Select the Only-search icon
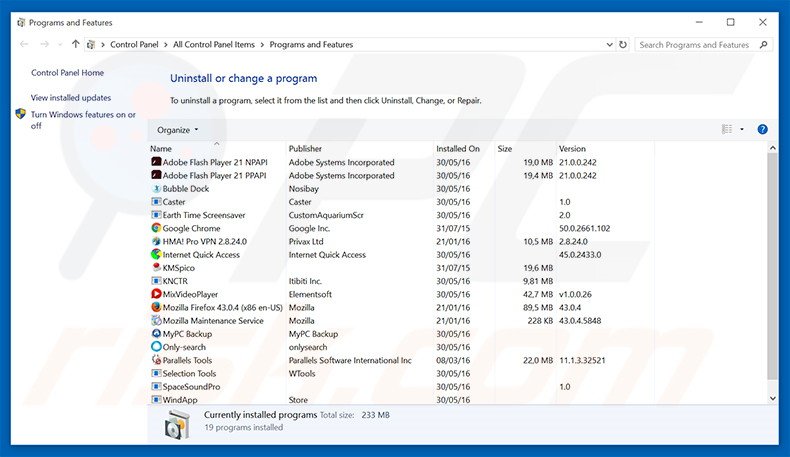The image size is (790, 457). point(156,347)
